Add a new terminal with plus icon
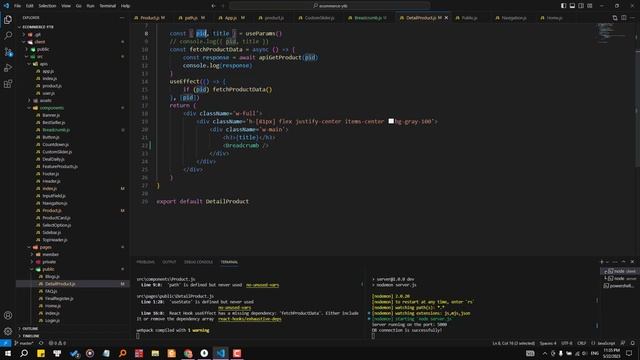This screenshot has height=360, width=640. (602, 262)
